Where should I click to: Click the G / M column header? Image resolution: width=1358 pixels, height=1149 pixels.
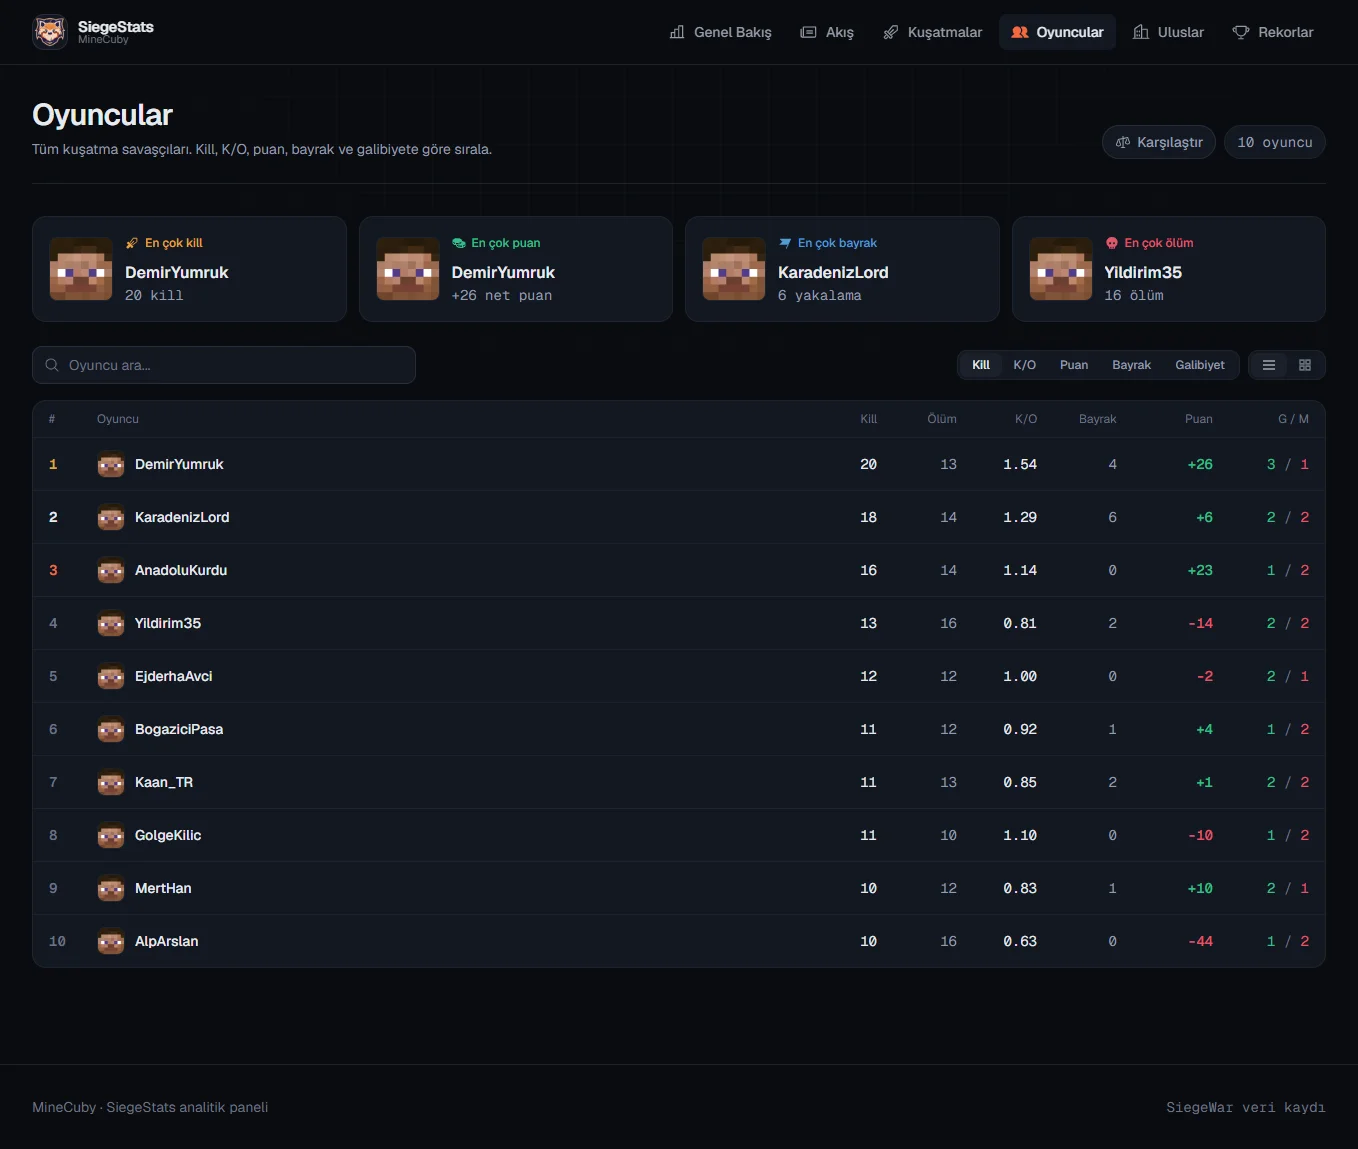click(x=1293, y=419)
